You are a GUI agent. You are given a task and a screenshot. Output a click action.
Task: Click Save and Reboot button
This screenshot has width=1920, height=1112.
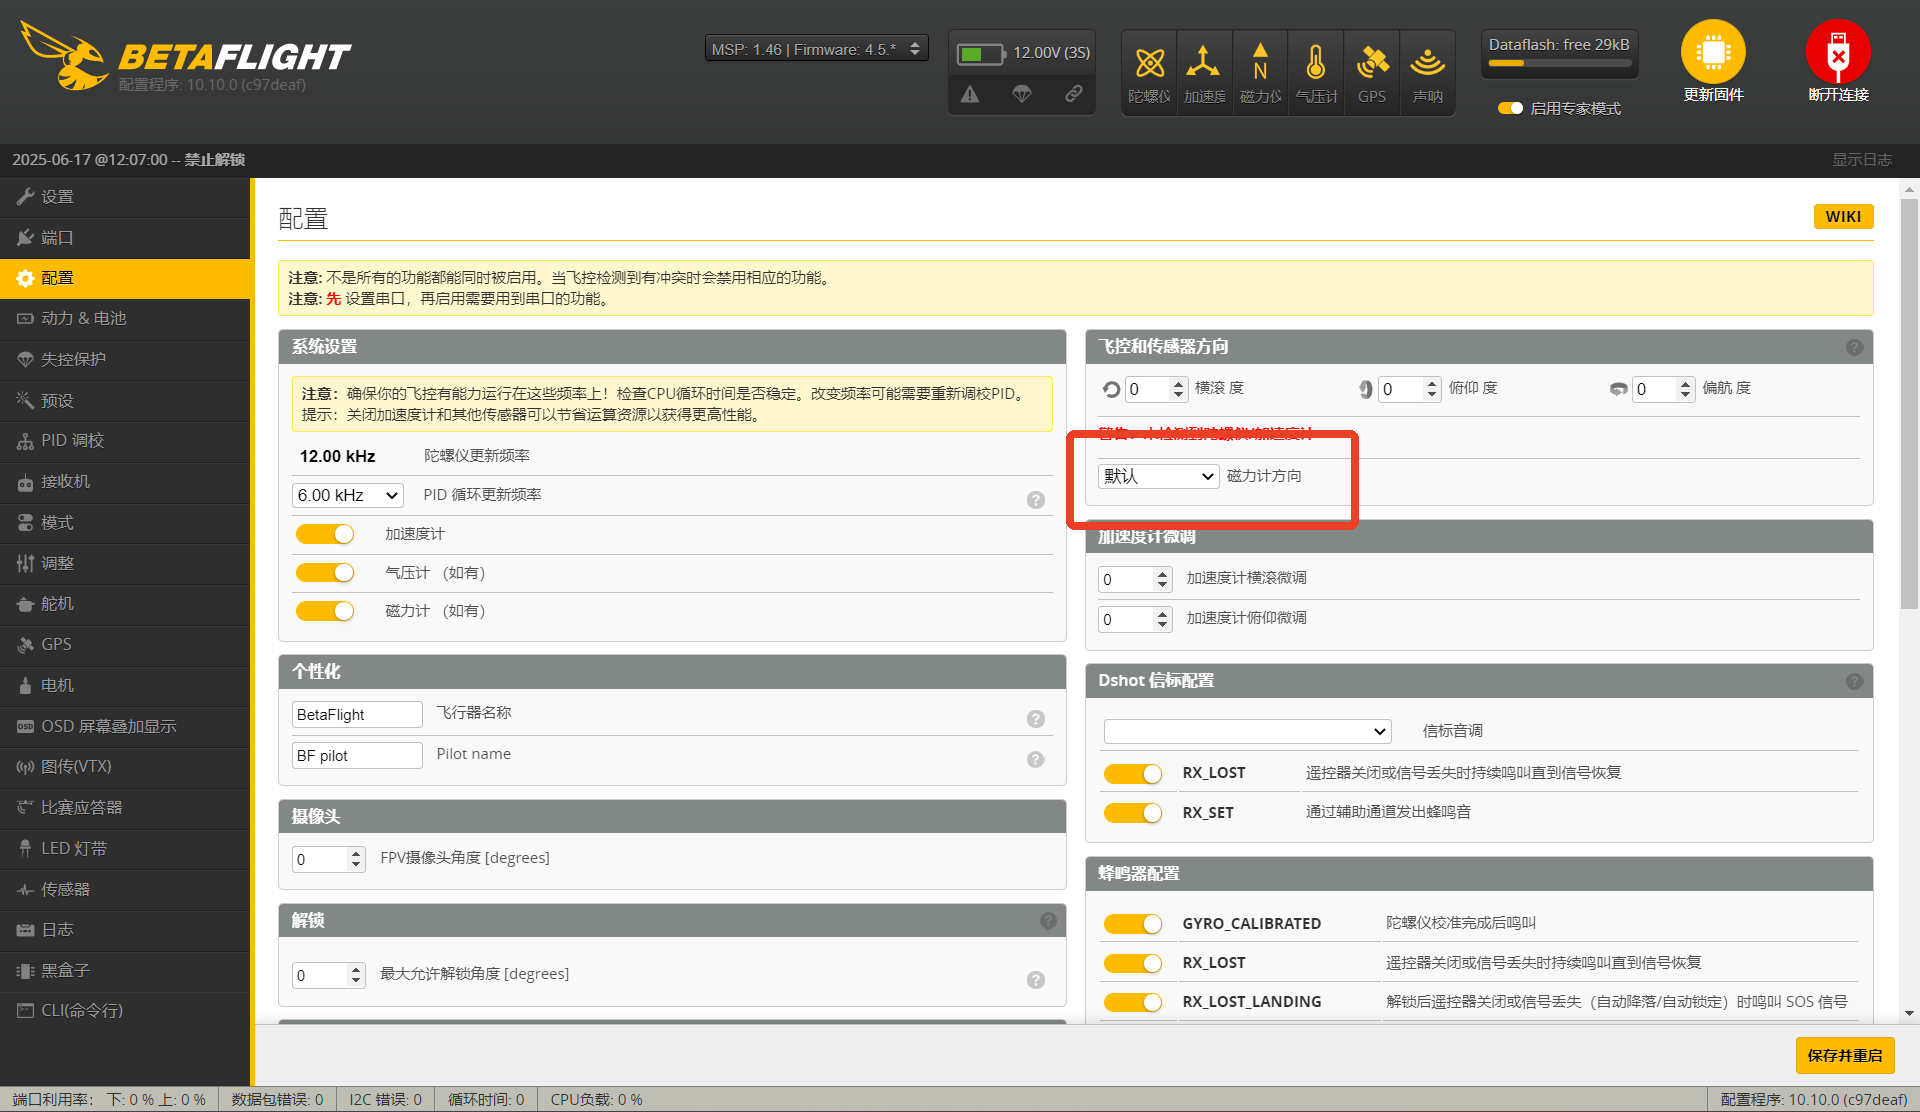[1845, 1056]
